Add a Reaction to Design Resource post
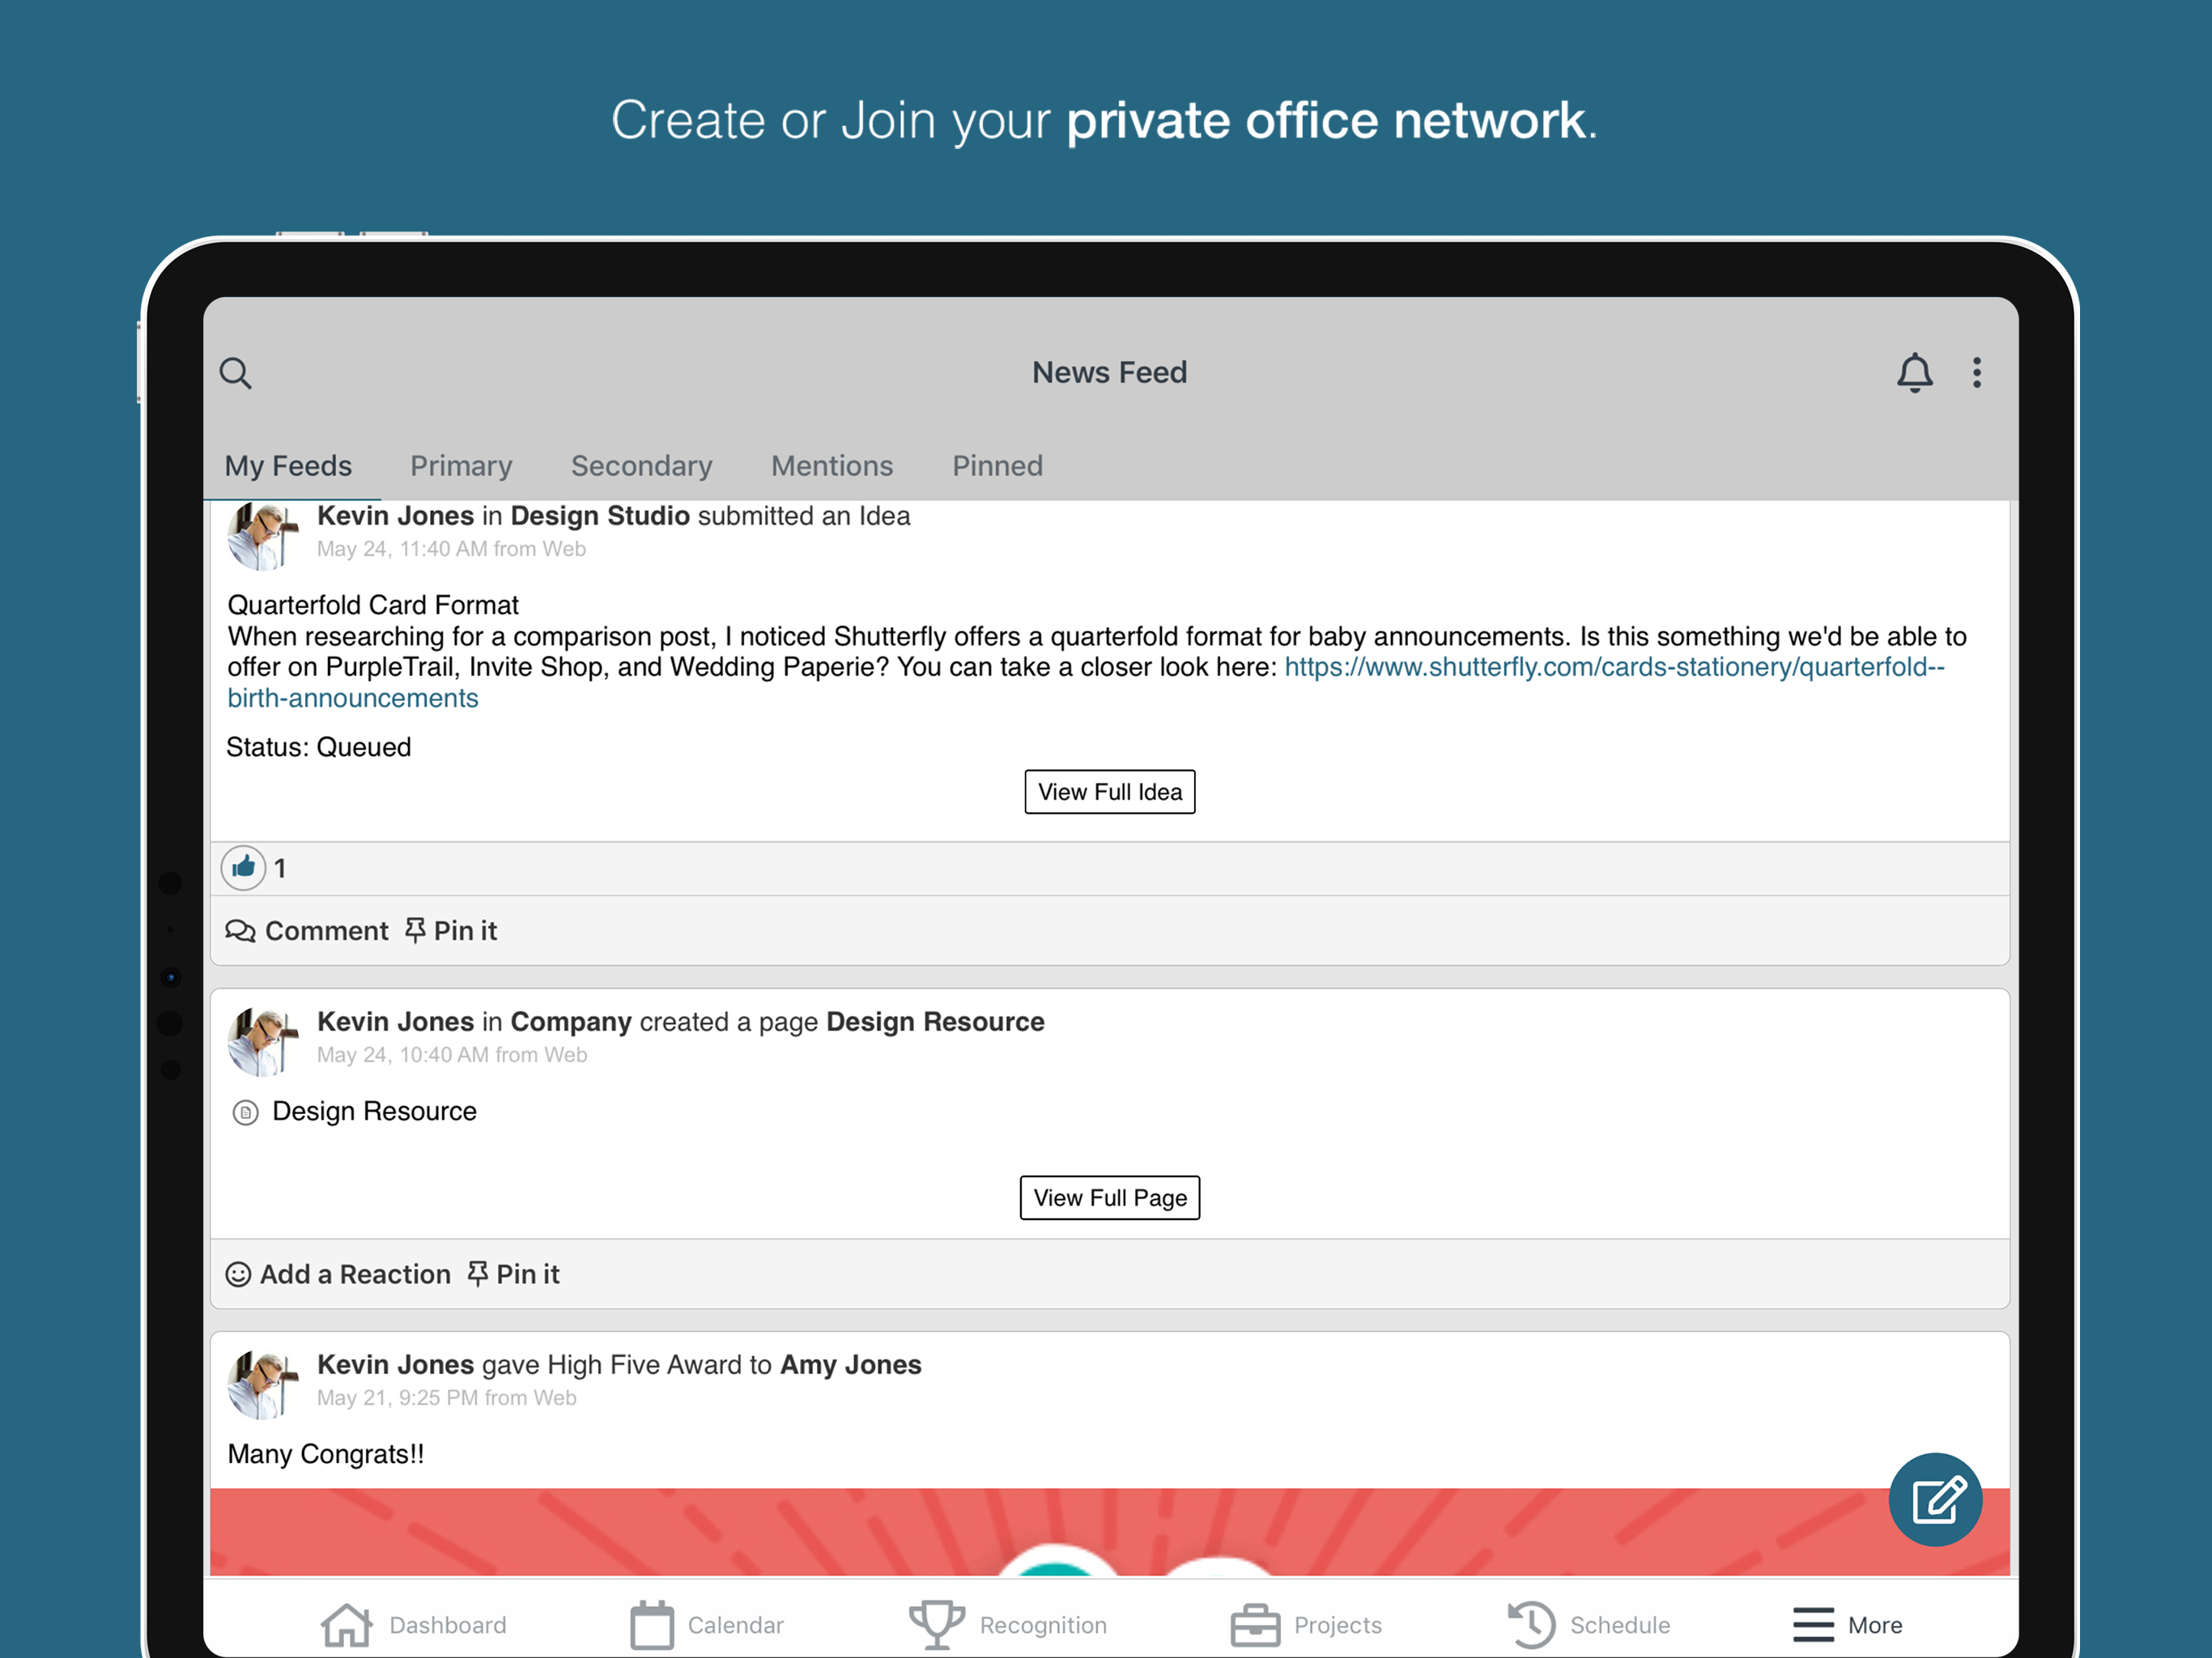2212x1658 pixels. 338,1274
